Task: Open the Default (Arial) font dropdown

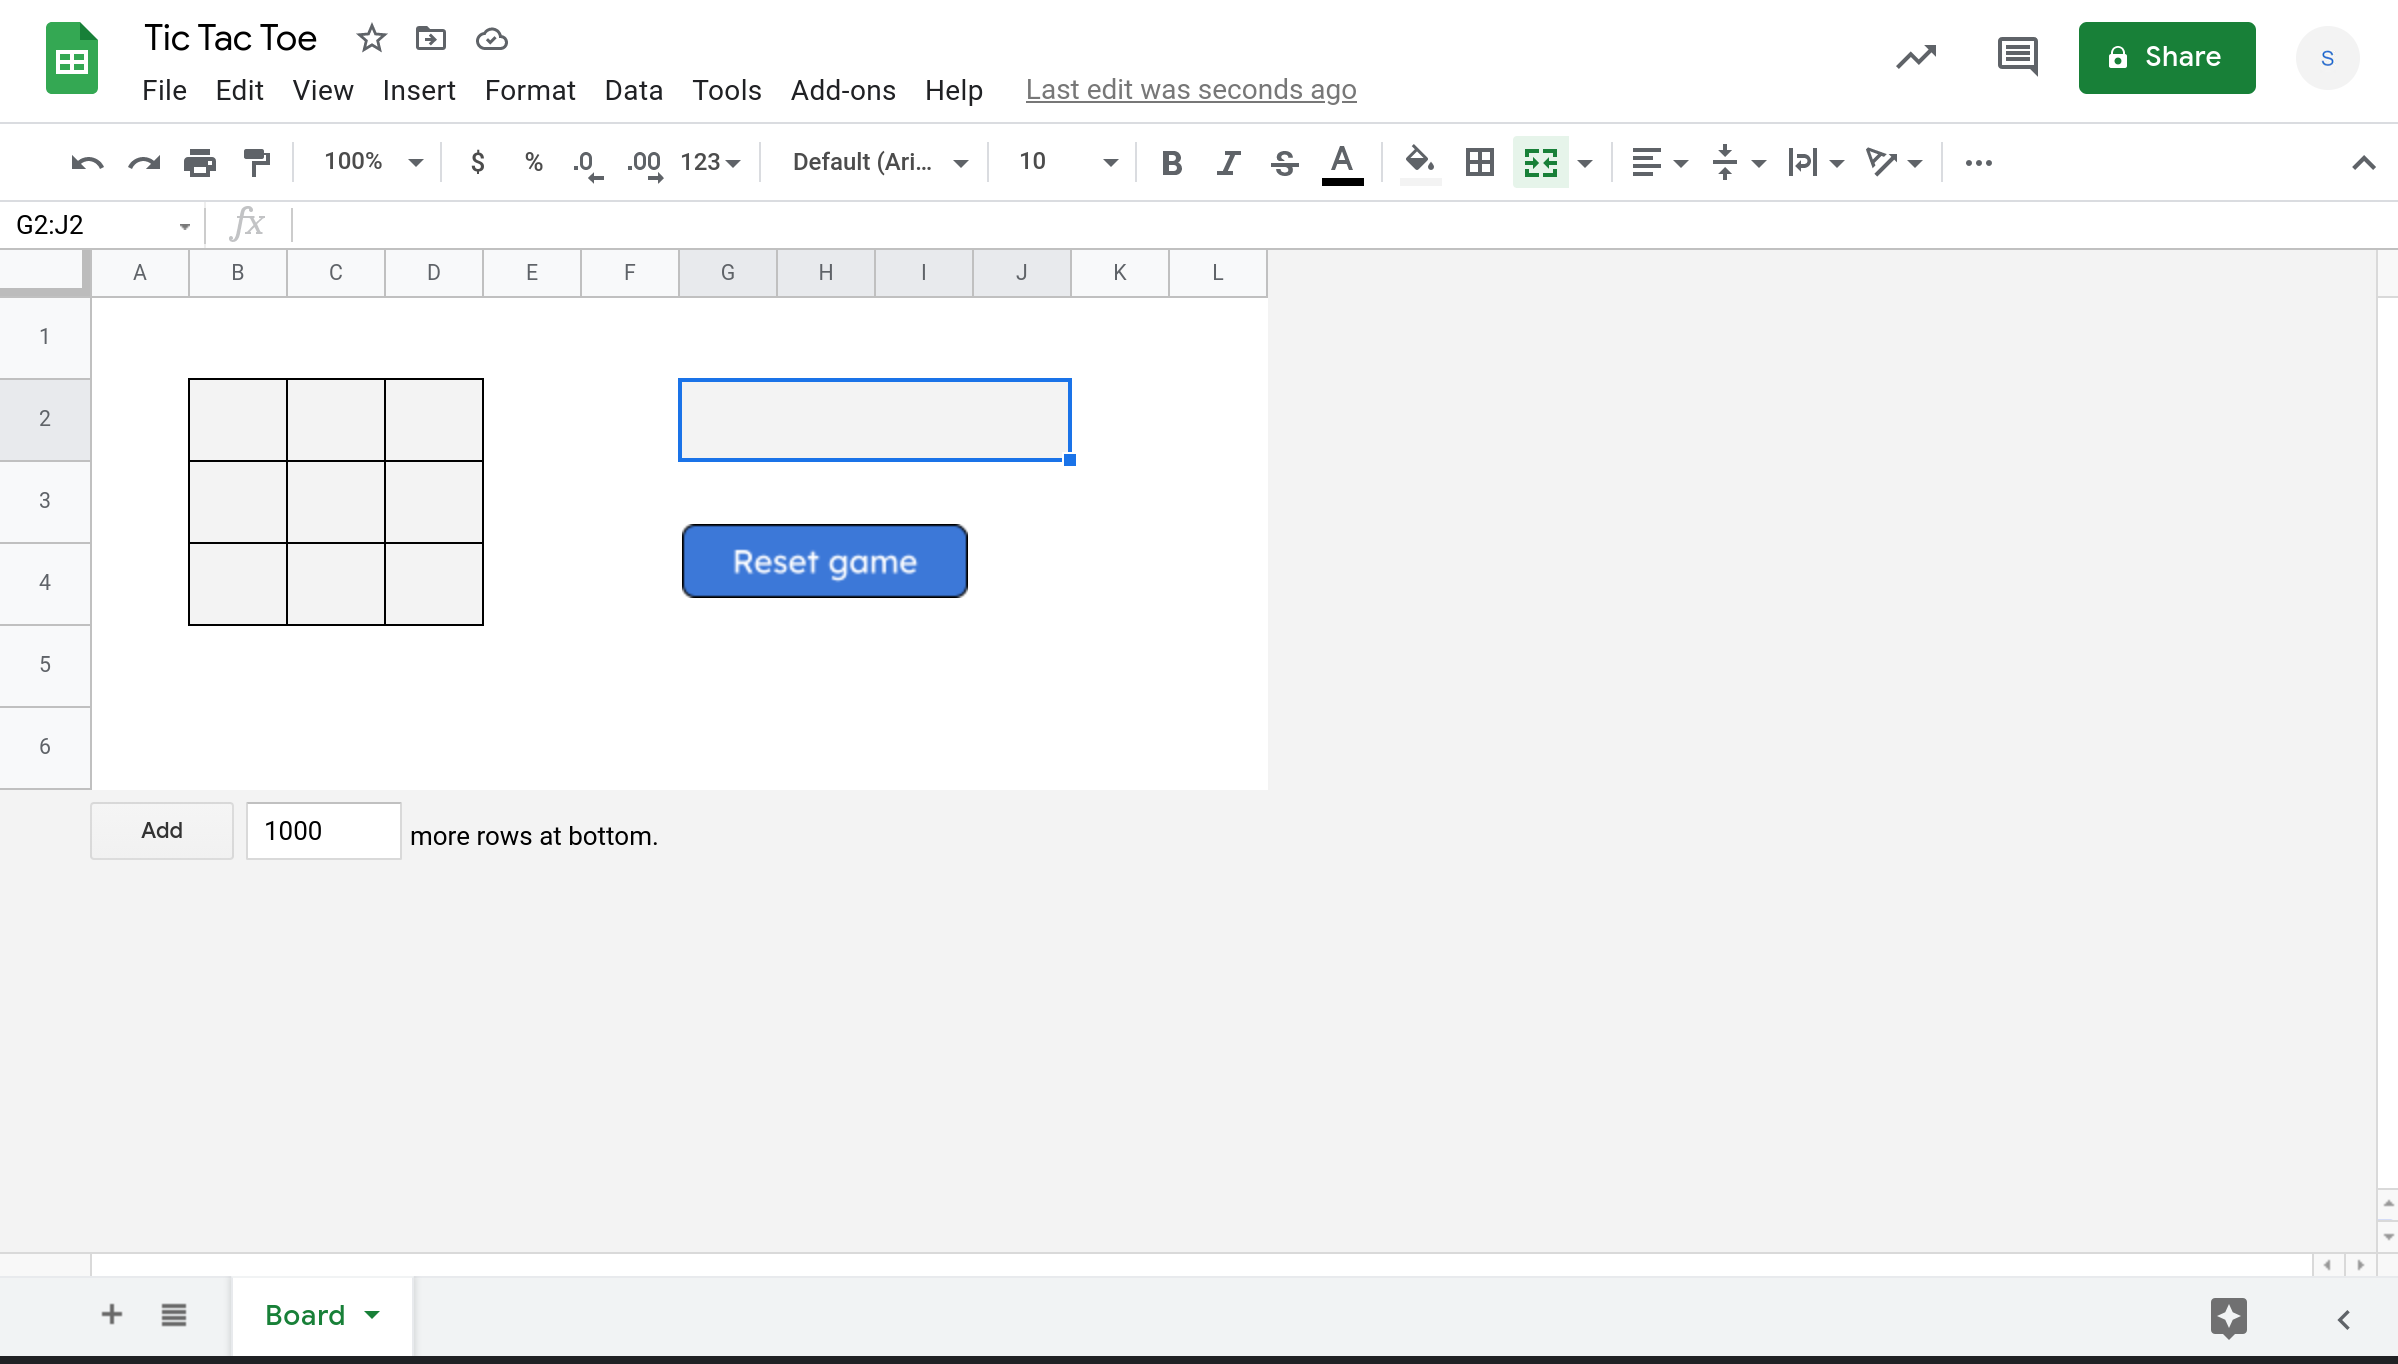Action: [879, 162]
